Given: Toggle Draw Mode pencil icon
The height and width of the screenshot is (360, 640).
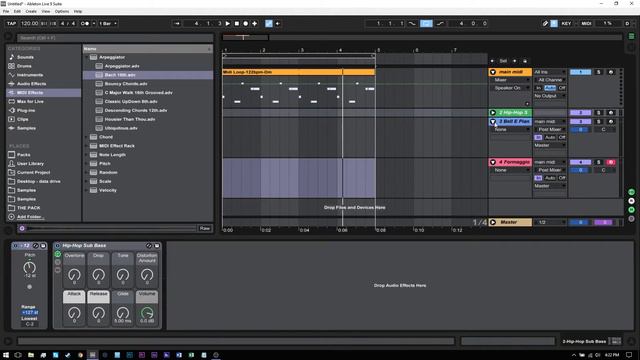Looking at the screenshot, I should [x=545, y=24].
